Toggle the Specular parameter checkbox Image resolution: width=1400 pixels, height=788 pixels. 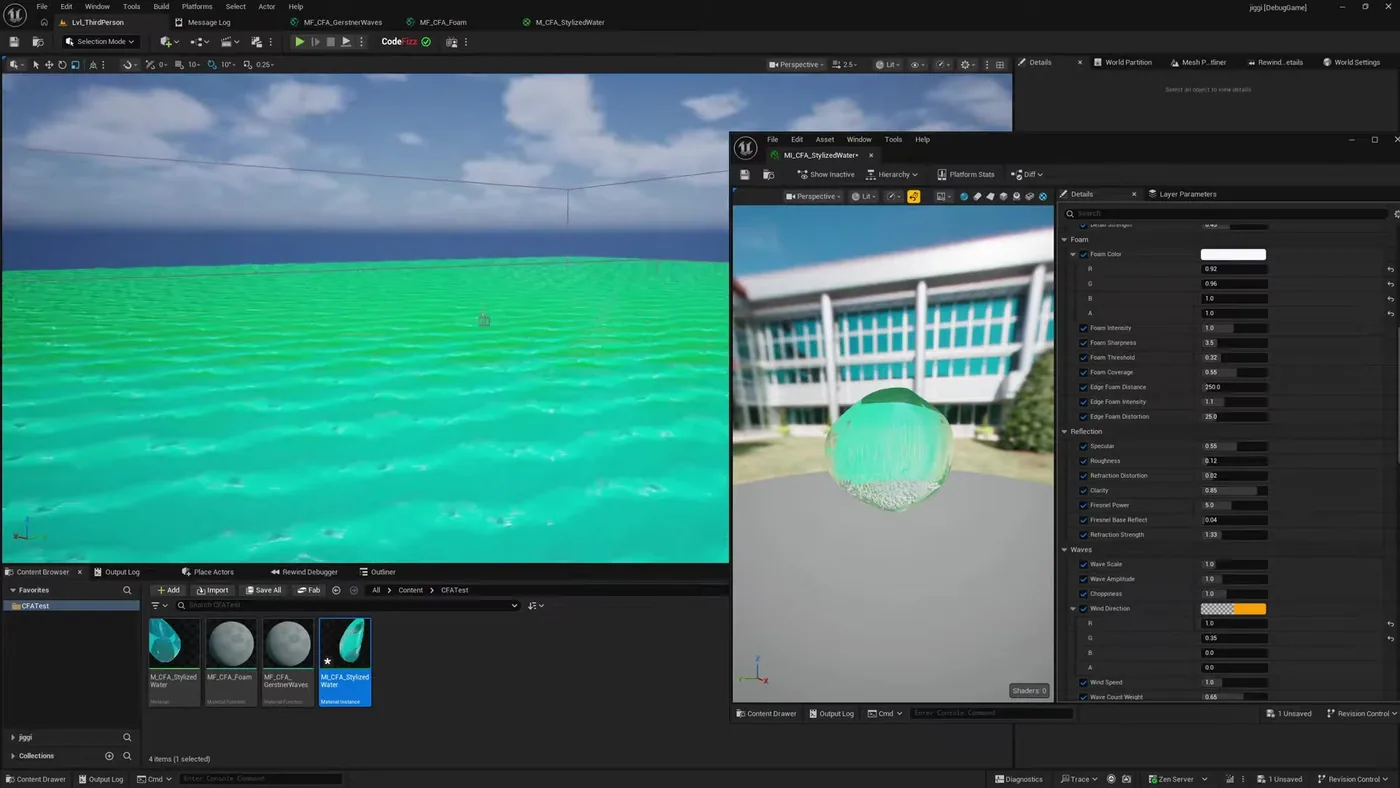[1083, 446]
